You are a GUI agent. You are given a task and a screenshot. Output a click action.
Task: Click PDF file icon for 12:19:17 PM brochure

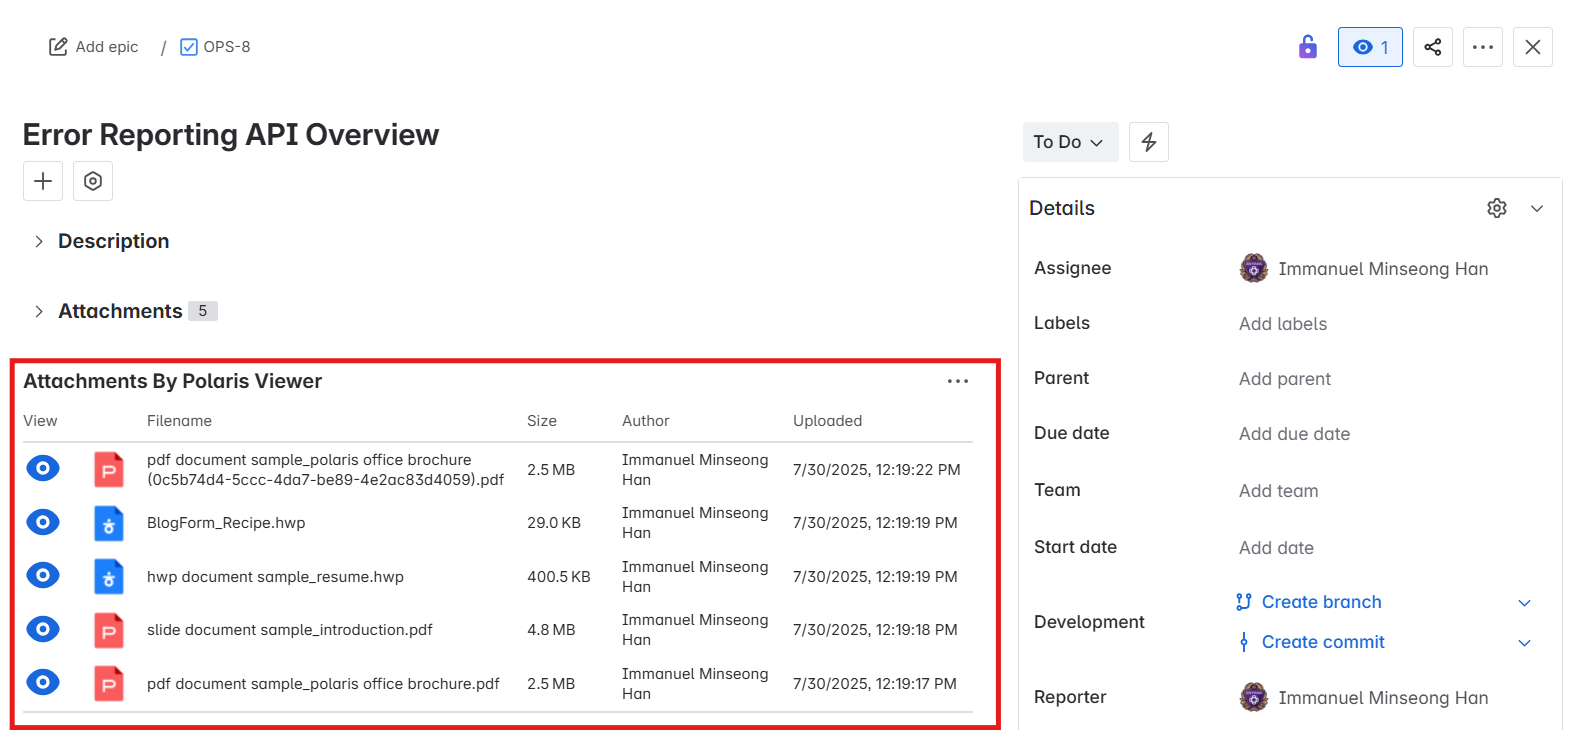pos(109,684)
